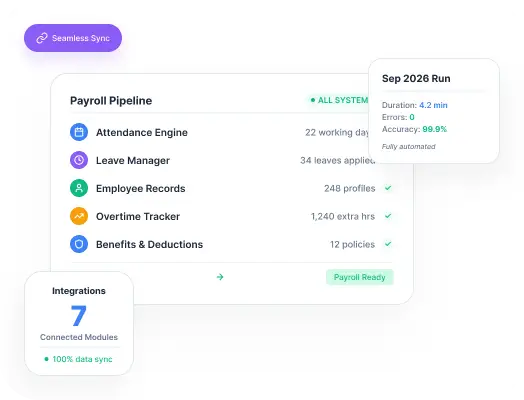Click the chain link icon in Seamless Sync

point(42,38)
